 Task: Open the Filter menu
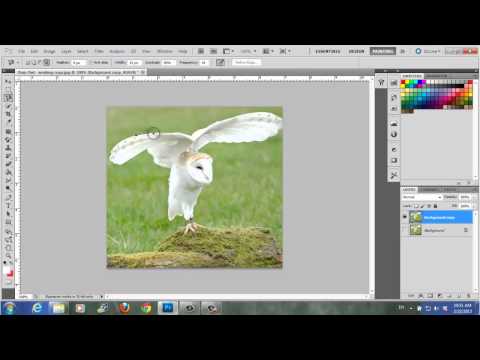tap(99, 51)
